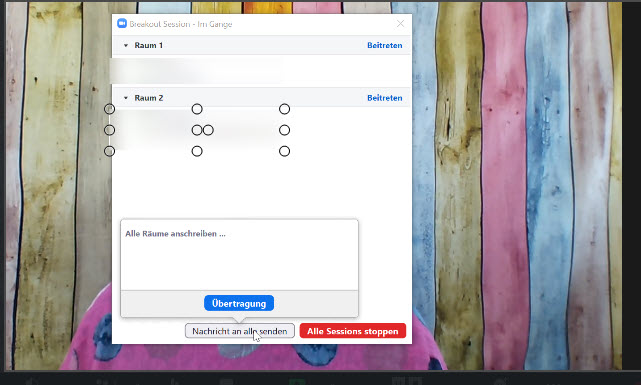The height and width of the screenshot is (385, 641).
Task: Join Raum 2 via Beitreten link
Action: [384, 98]
